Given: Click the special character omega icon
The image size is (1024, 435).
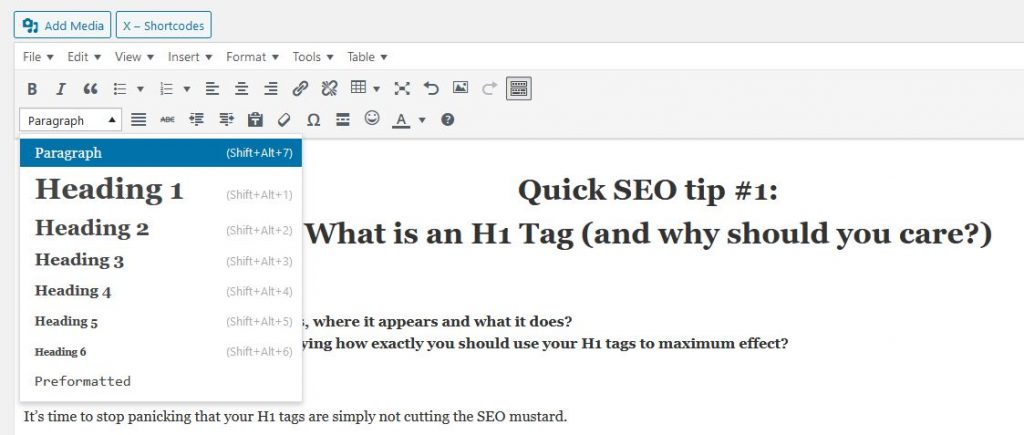Looking at the screenshot, I should 313,120.
